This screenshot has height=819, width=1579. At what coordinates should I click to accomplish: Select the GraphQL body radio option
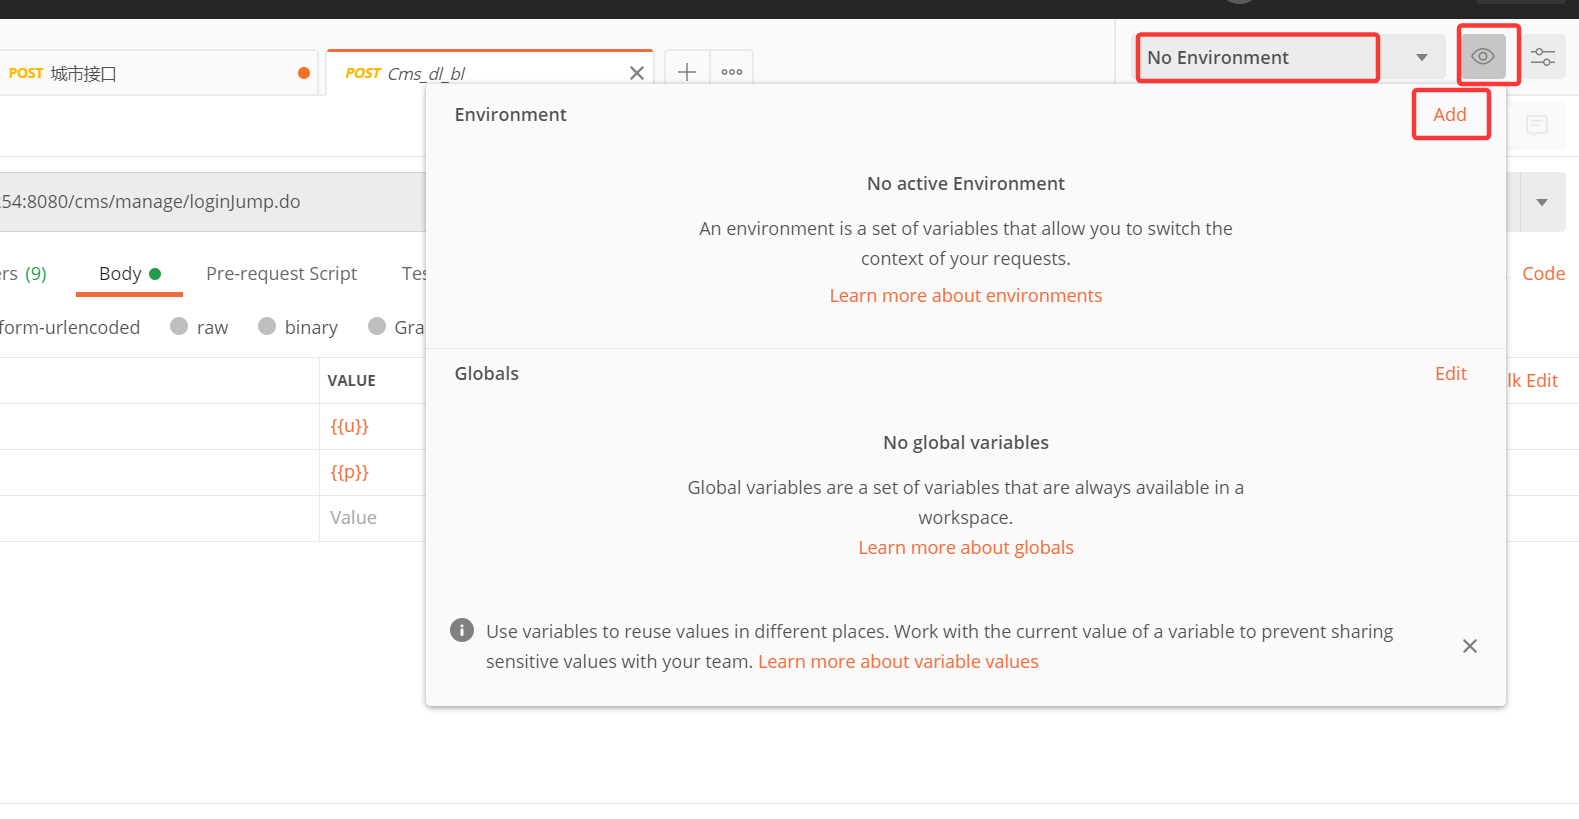pos(378,327)
